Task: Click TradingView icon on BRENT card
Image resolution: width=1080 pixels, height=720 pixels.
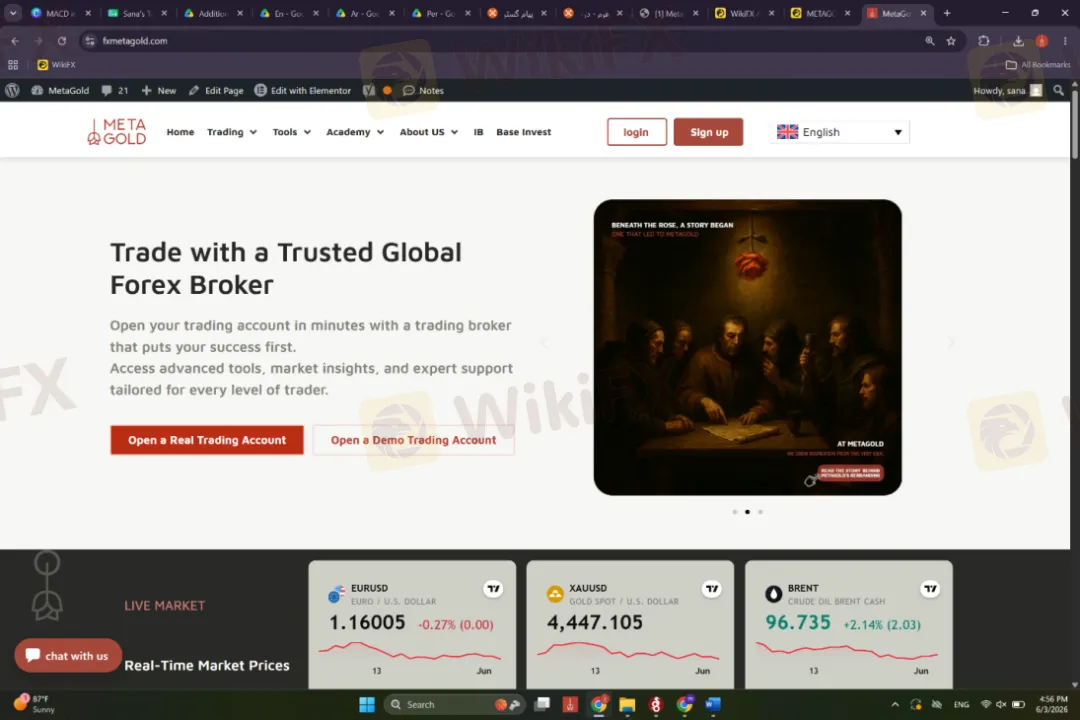Action: pos(930,588)
